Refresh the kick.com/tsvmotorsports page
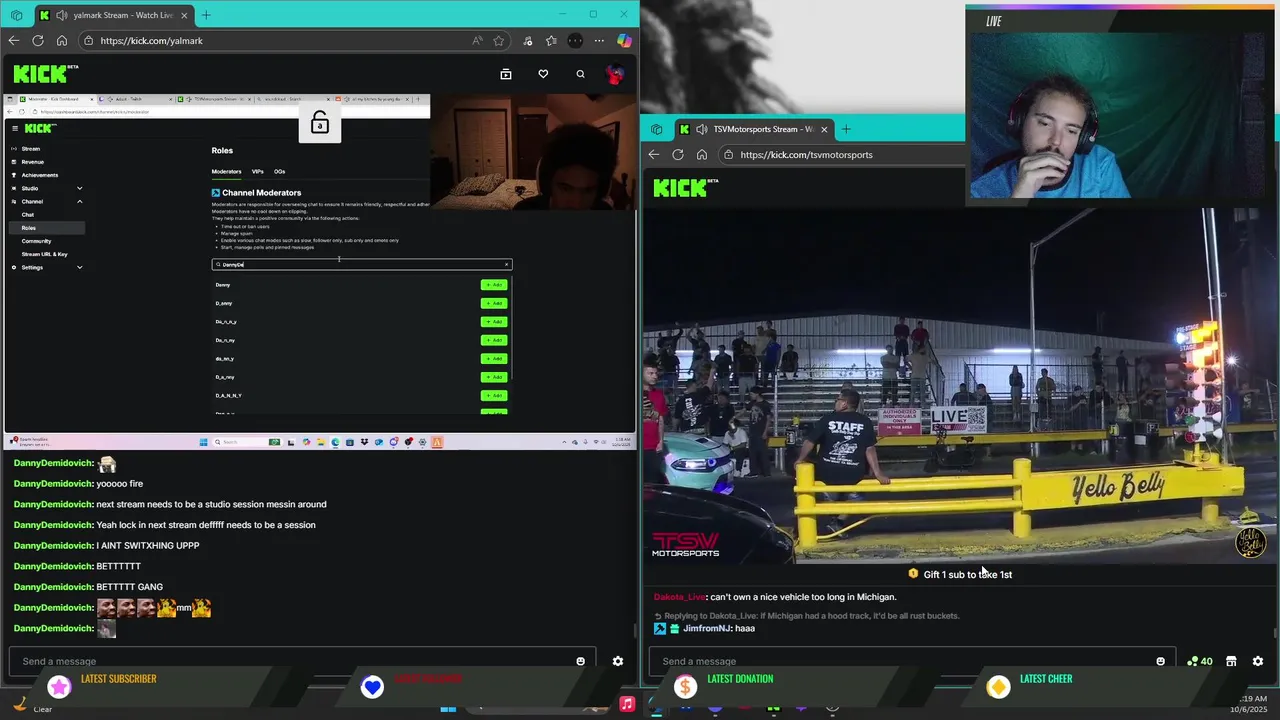 [678, 155]
